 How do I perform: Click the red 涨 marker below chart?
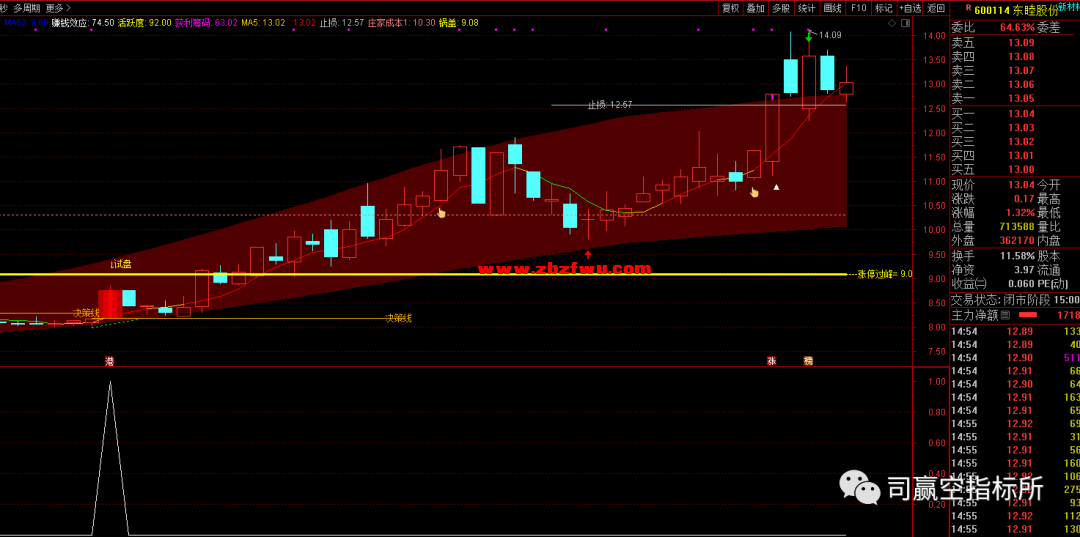point(771,361)
